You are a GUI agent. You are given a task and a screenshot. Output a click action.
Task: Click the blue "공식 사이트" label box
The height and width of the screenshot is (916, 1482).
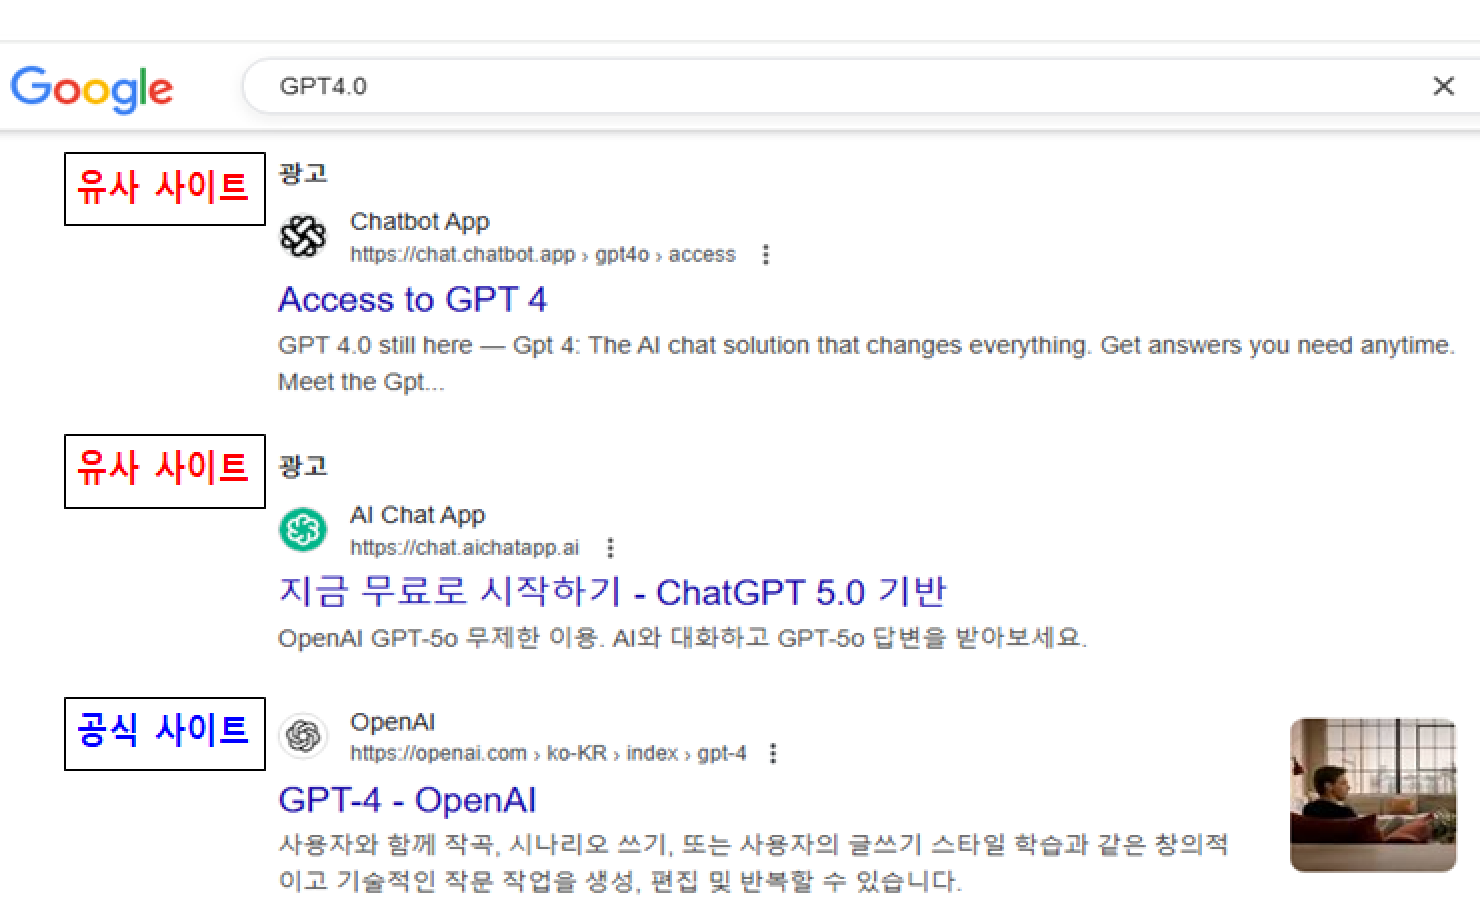pyautogui.click(x=165, y=733)
